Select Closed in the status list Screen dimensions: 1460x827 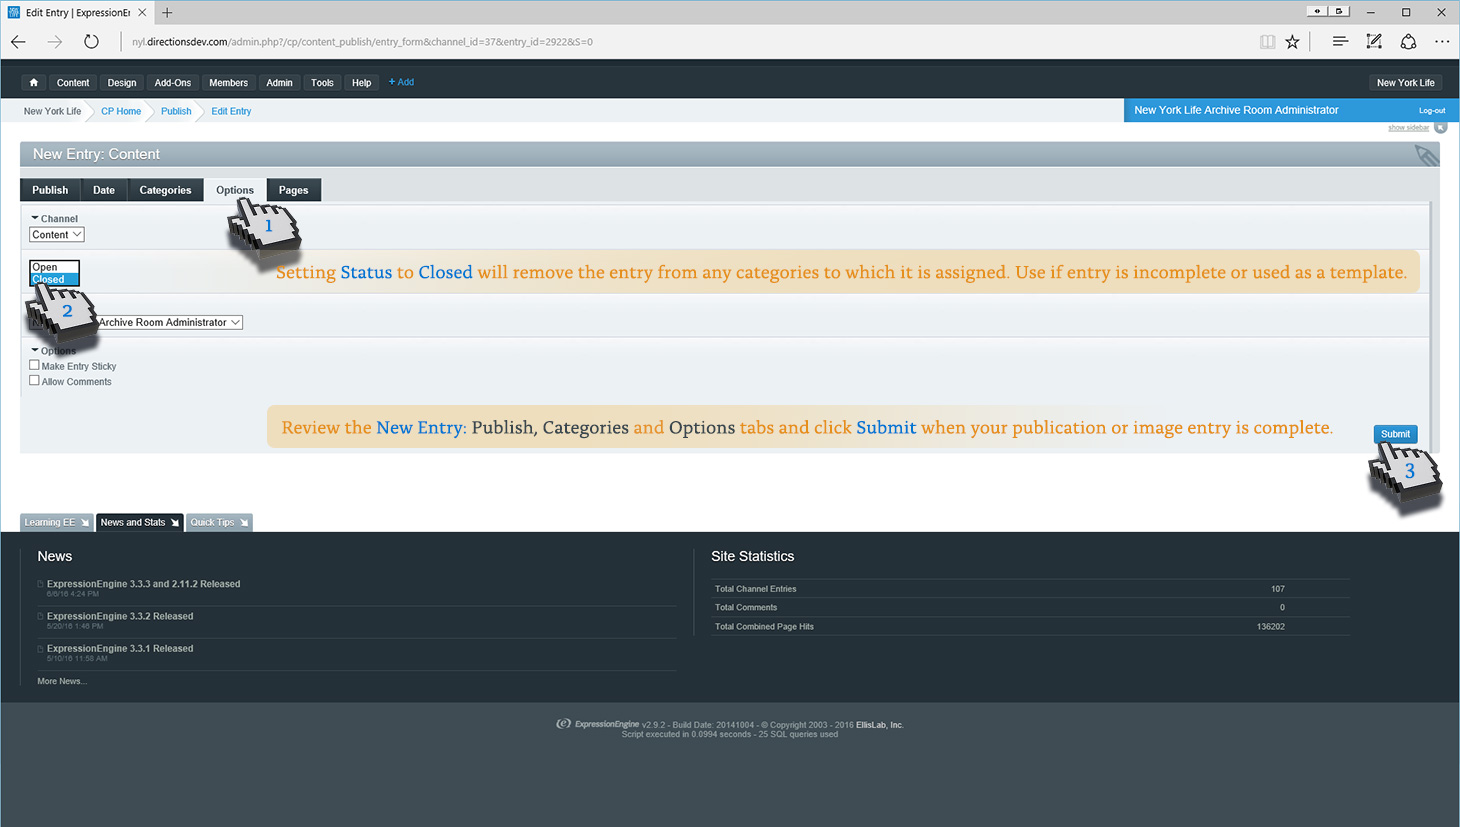(x=50, y=280)
